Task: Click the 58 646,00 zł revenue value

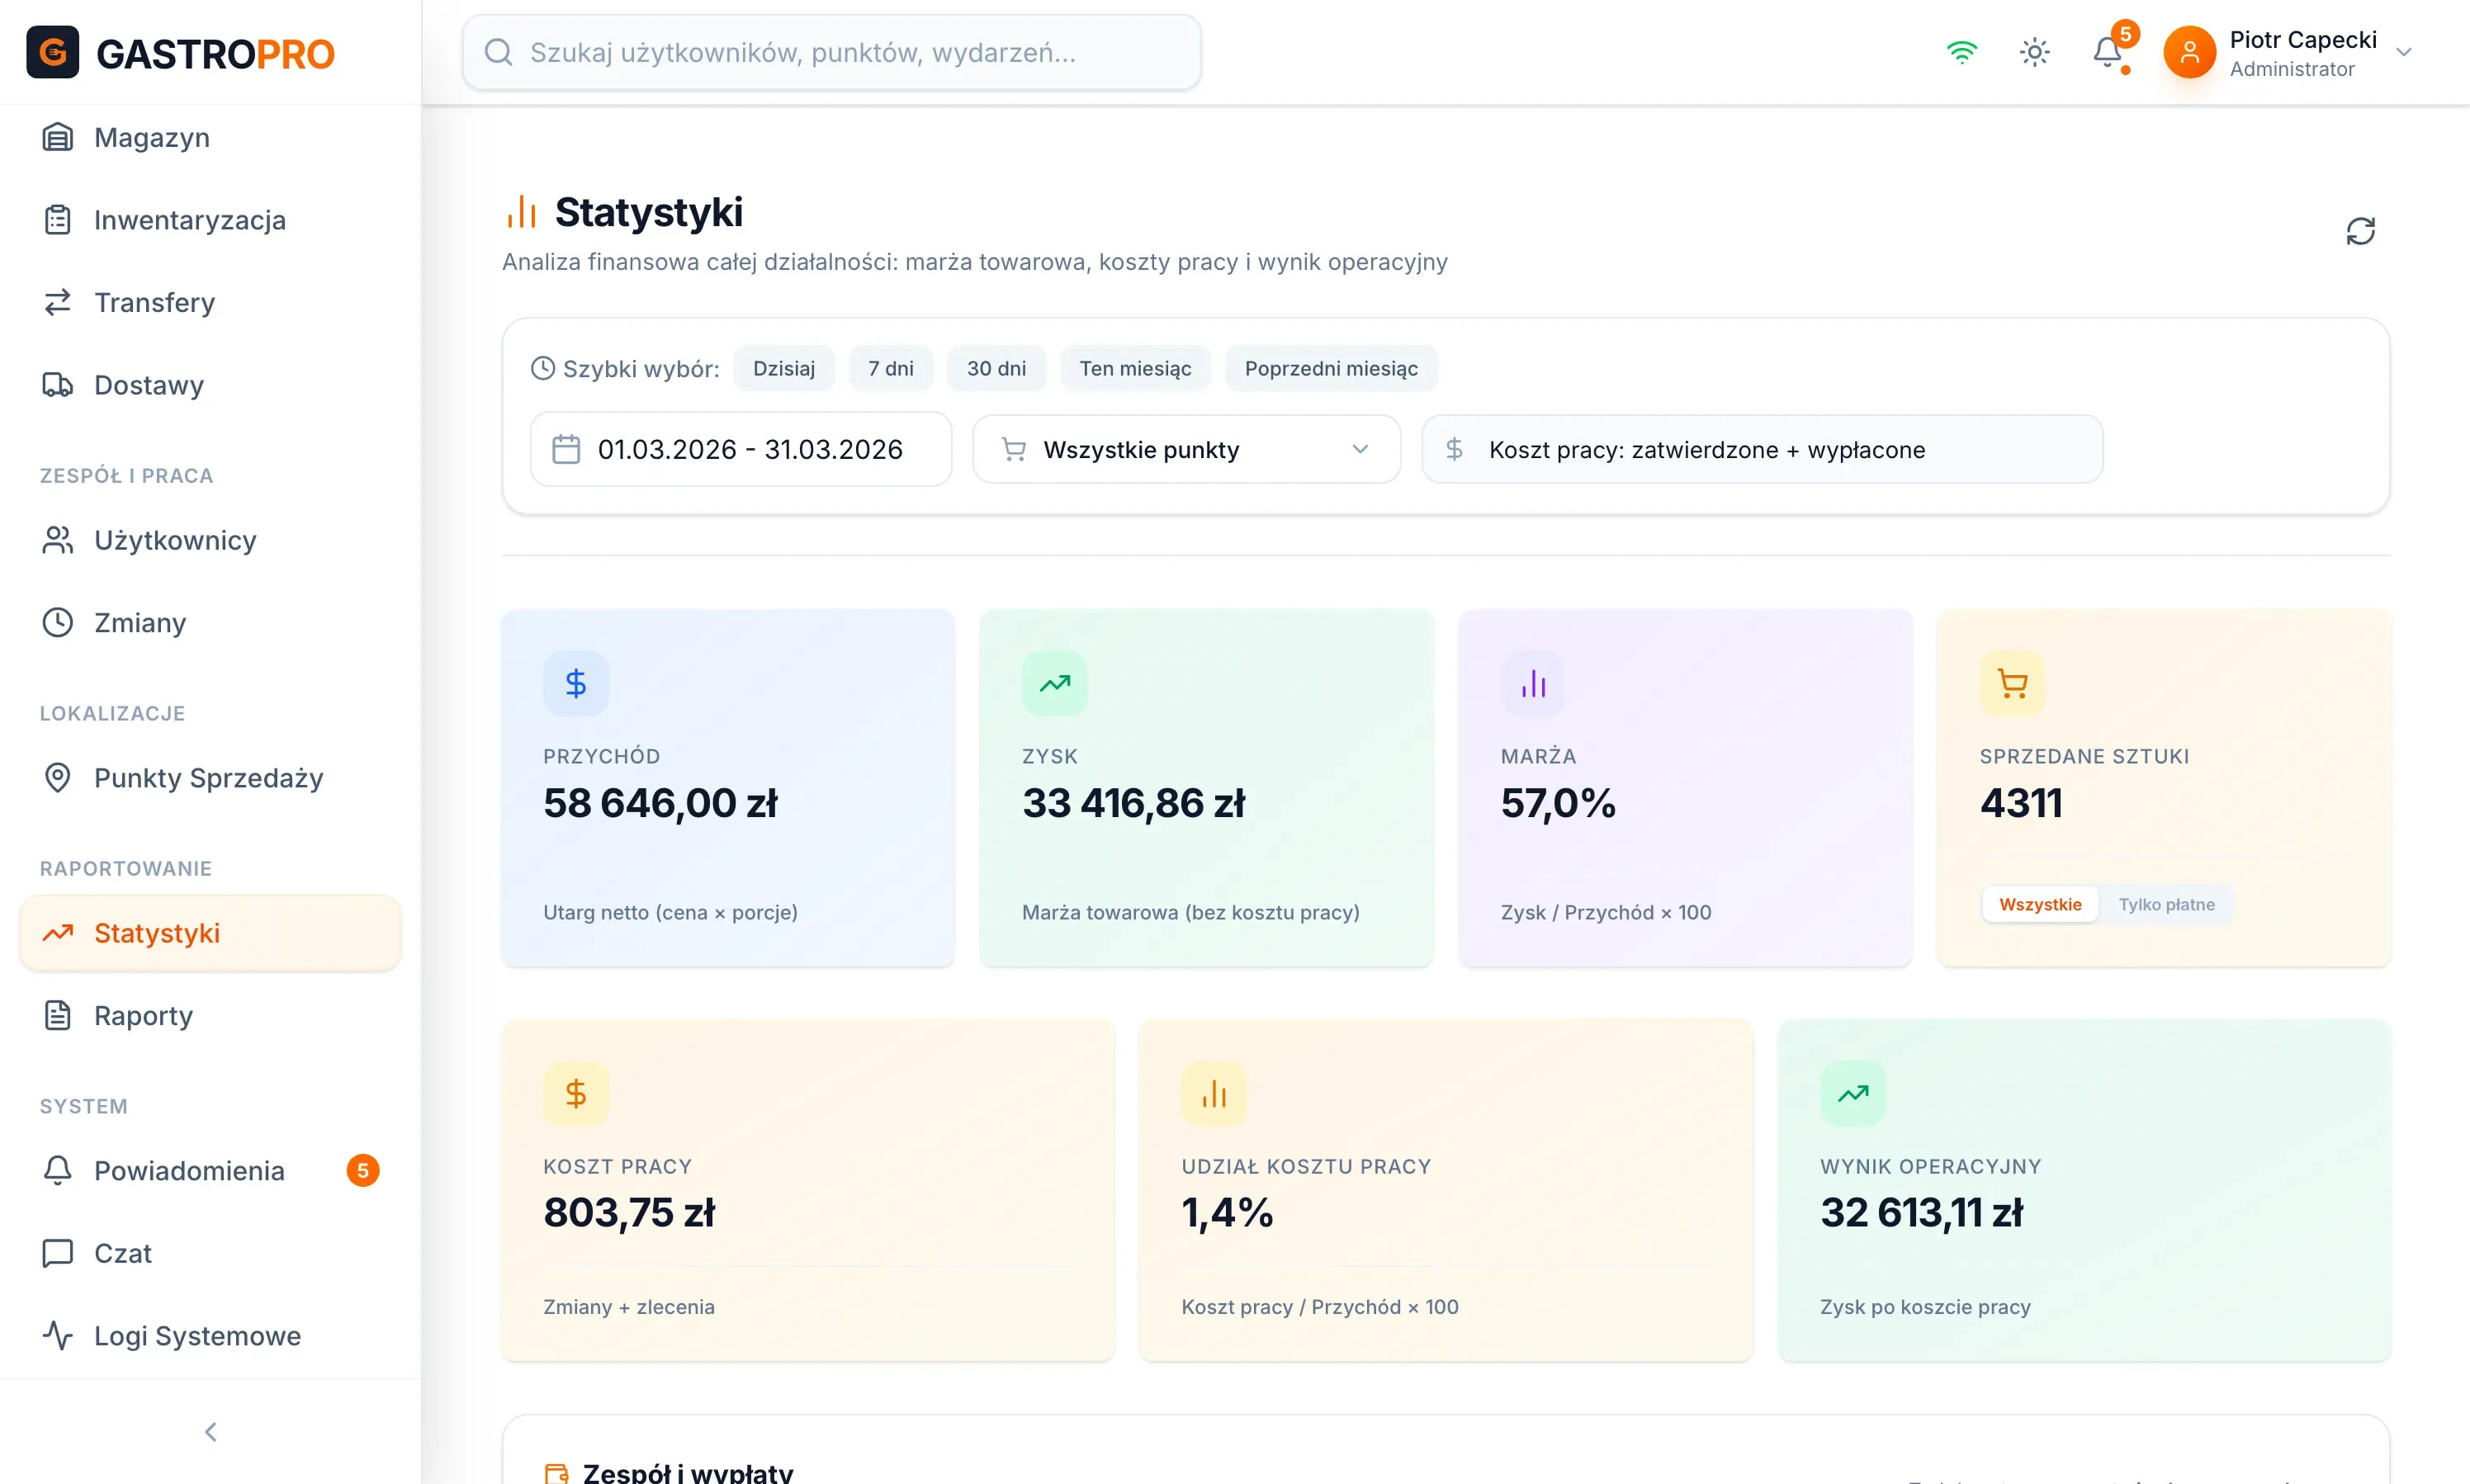Action: (x=660, y=804)
